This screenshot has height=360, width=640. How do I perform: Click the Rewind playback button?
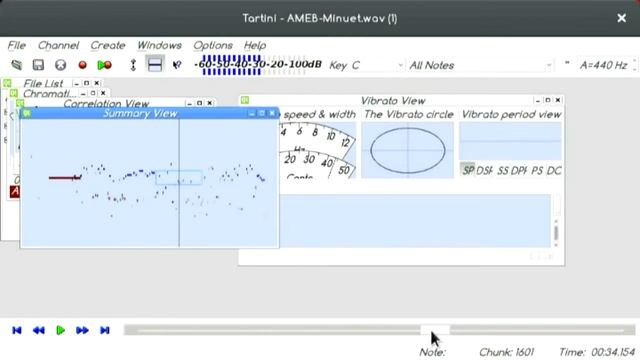tap(39, 330)
